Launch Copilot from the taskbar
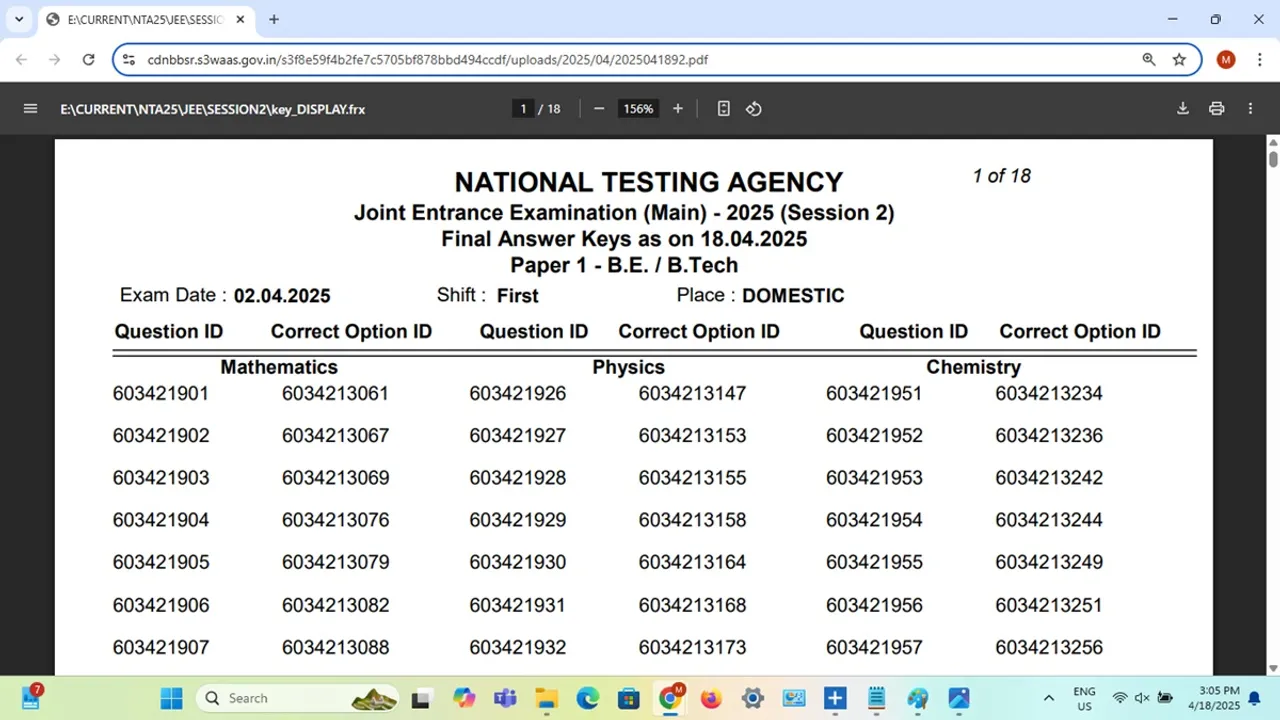 point(464,698)
